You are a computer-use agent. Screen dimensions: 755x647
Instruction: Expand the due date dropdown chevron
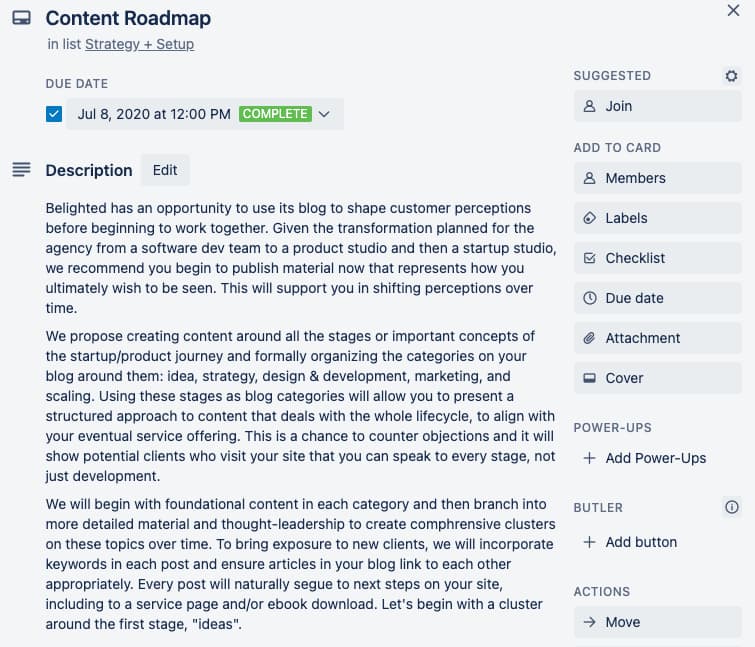324,114
